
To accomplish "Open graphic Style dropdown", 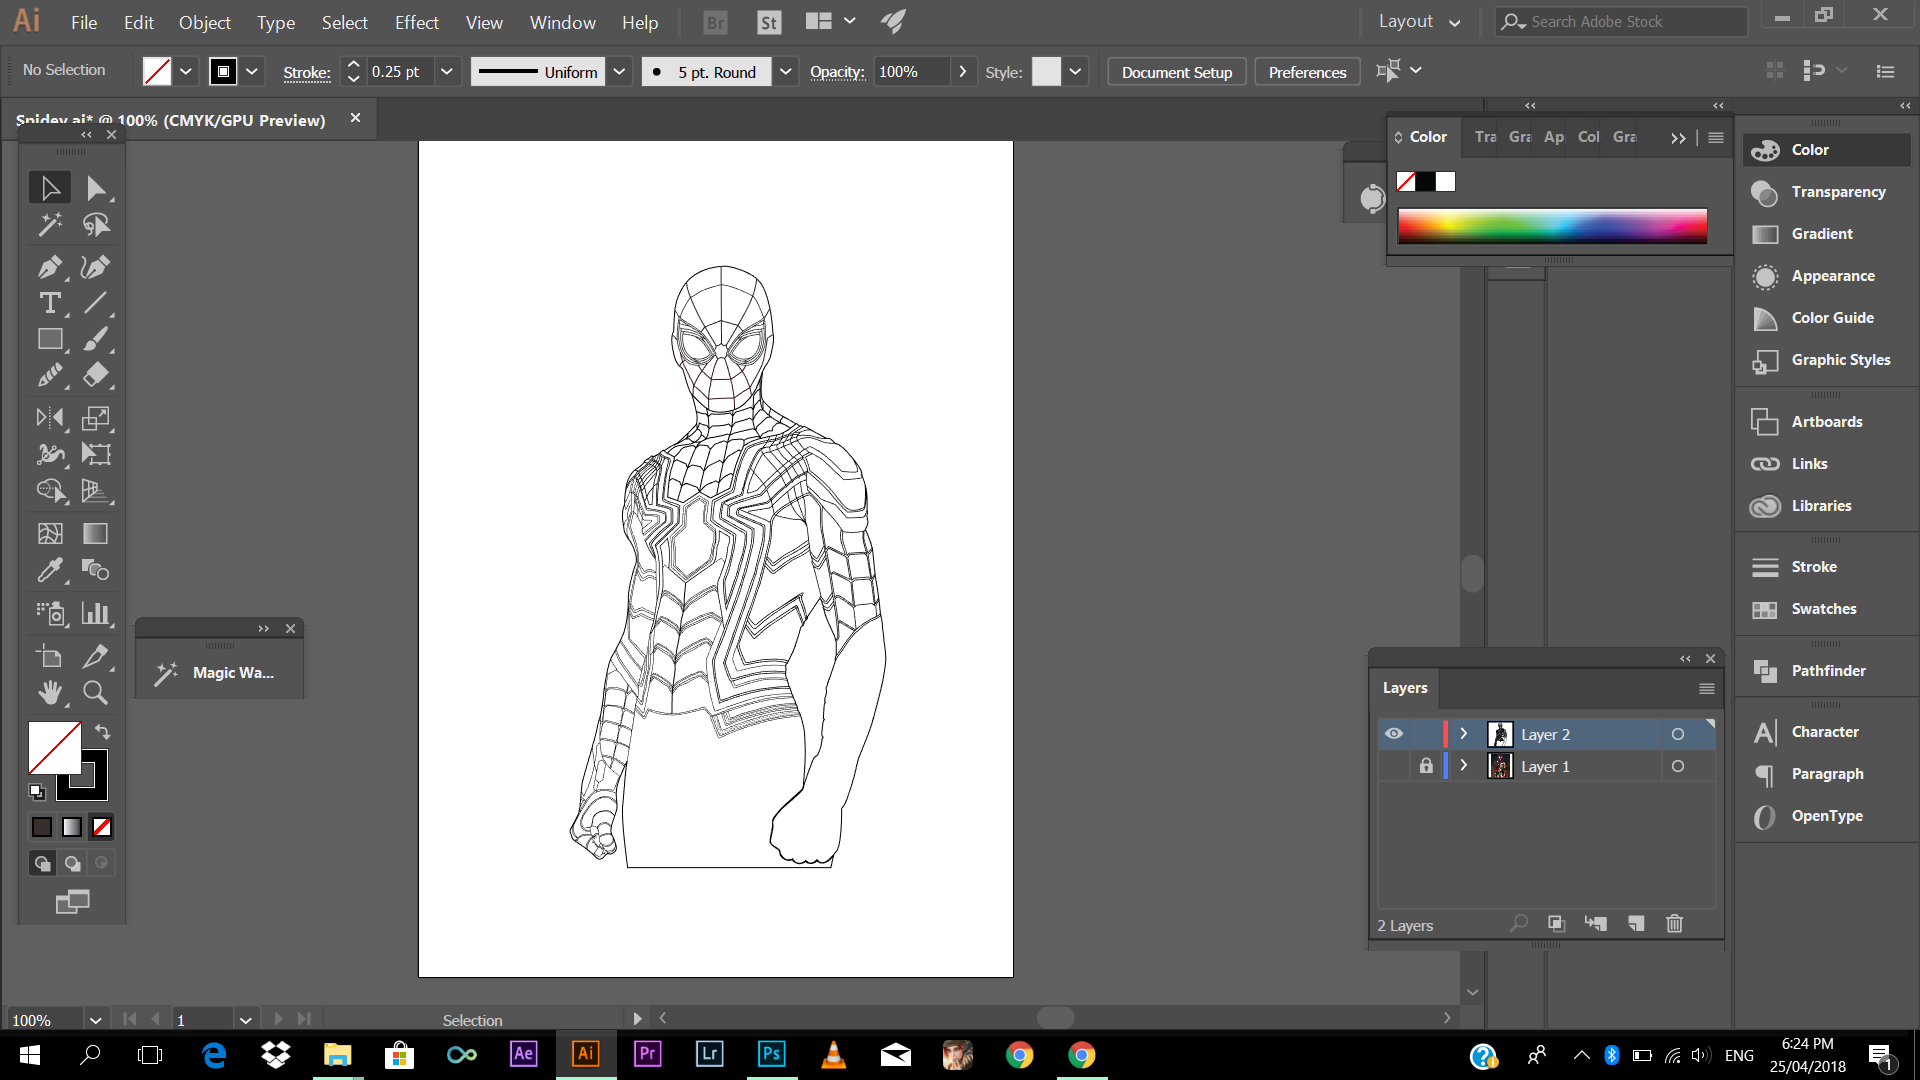I will point(1075,72).
